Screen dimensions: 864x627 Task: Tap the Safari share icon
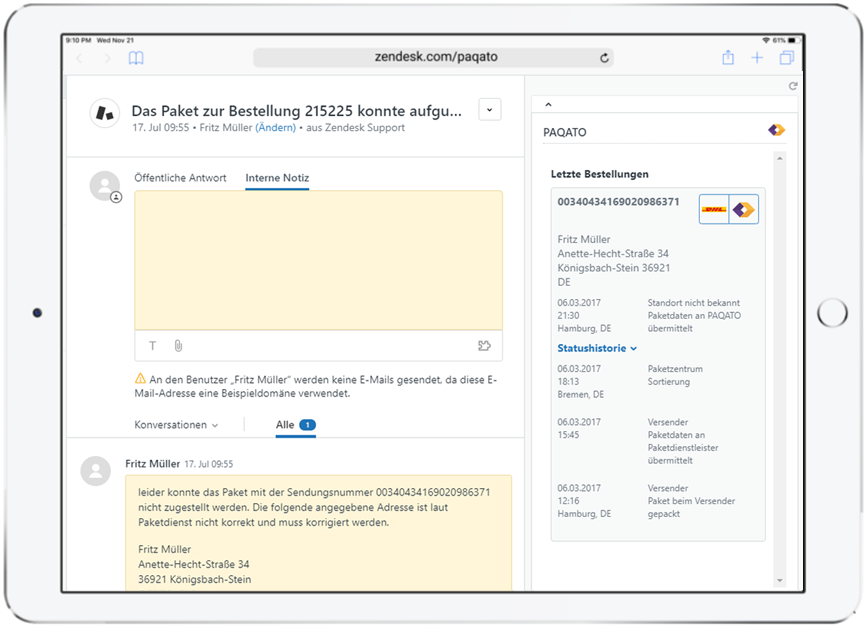point(728,57)
